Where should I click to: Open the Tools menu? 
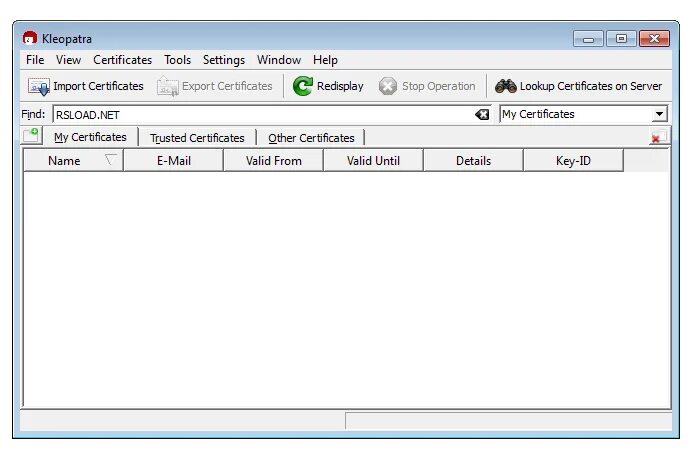(177, 60)
